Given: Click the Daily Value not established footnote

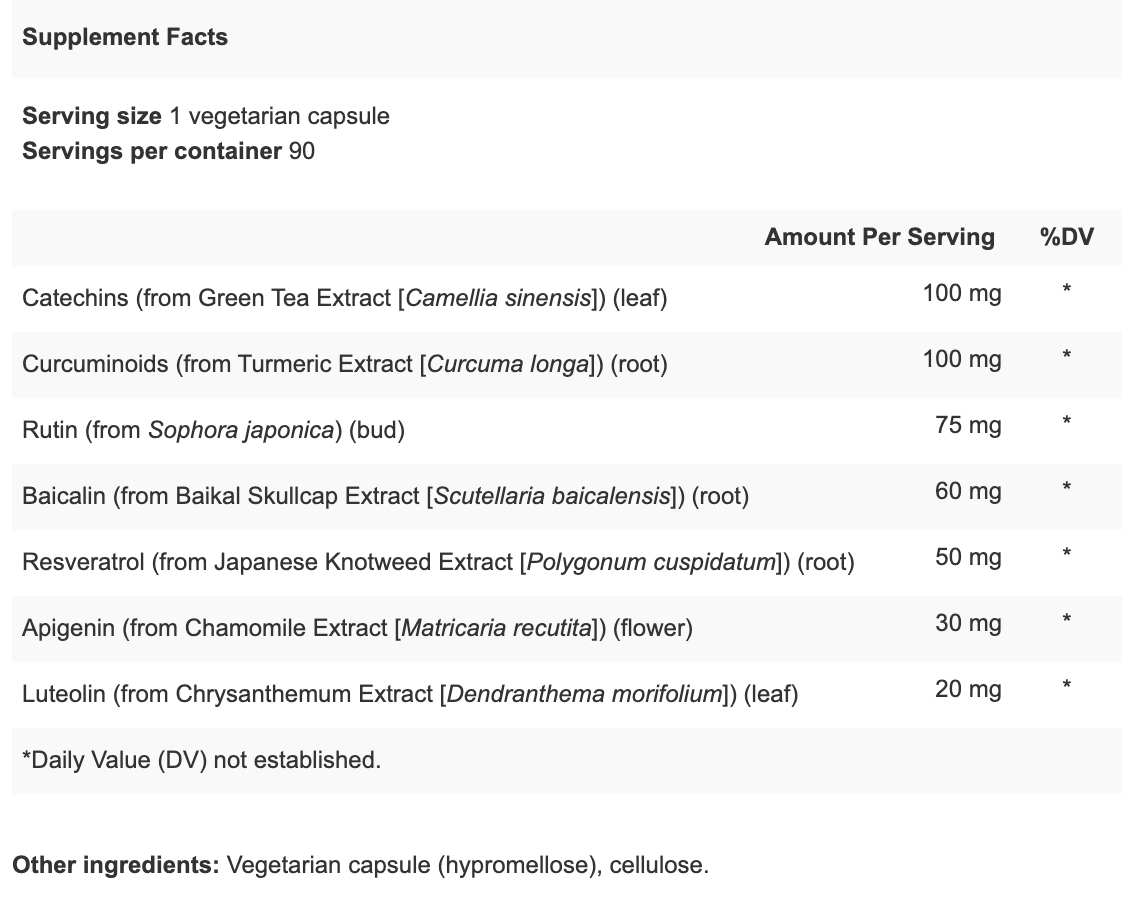Looking at the screenshot, I should pos(201,760).
